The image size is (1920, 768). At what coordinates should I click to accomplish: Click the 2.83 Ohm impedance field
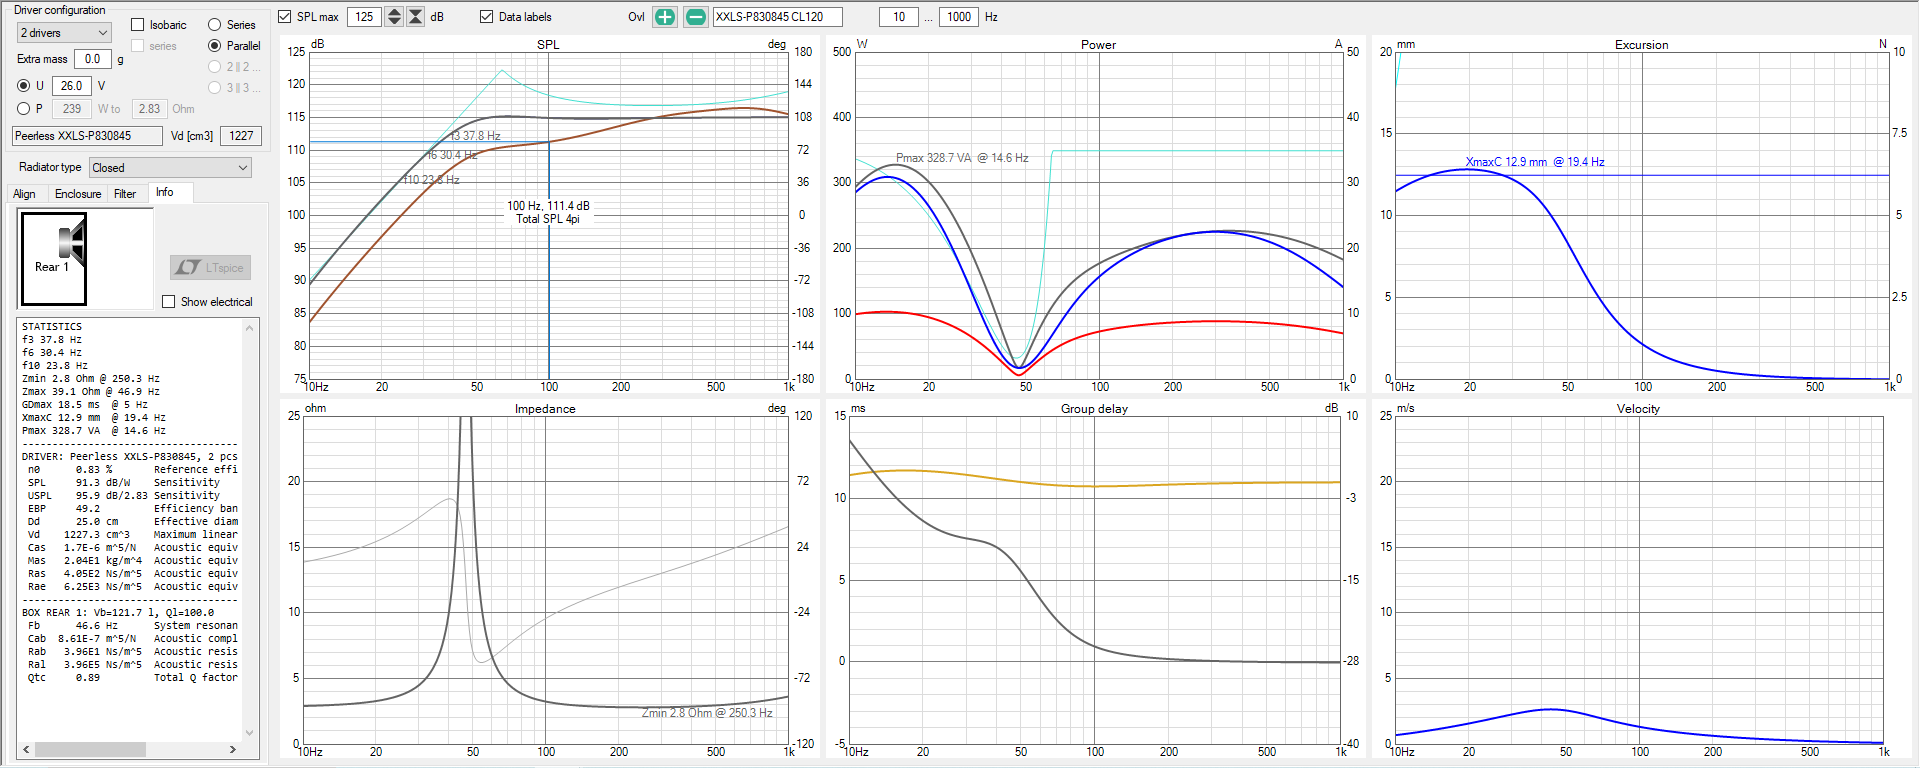click(x=150, y=109)
